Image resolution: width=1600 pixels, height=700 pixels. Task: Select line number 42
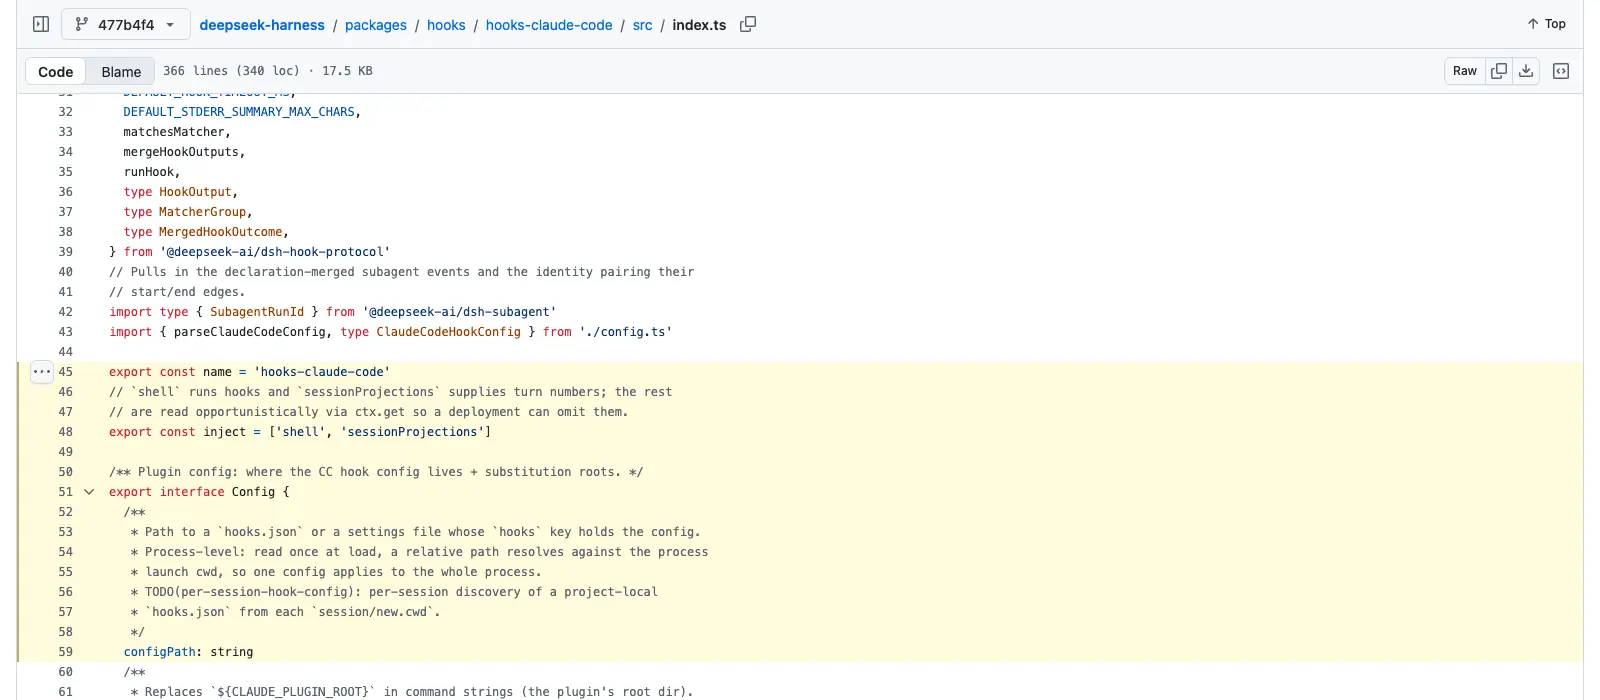(x=65, y=312)
